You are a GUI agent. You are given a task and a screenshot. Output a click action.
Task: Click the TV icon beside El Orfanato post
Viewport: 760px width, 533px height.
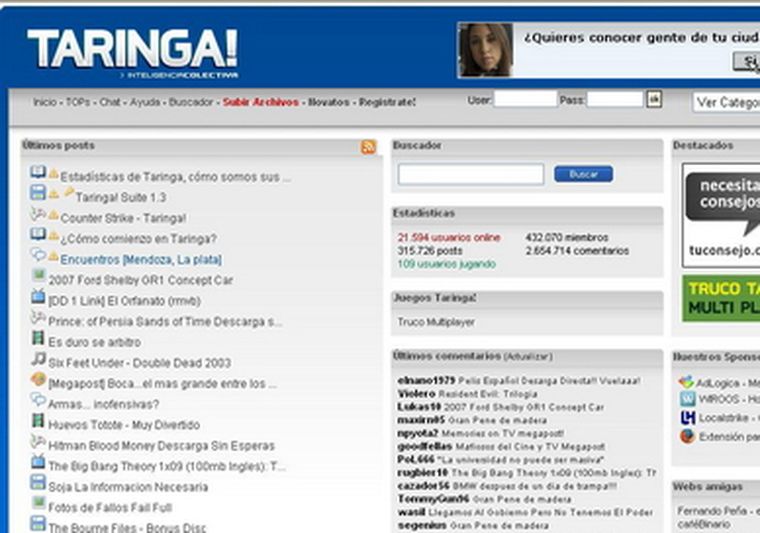38,296
